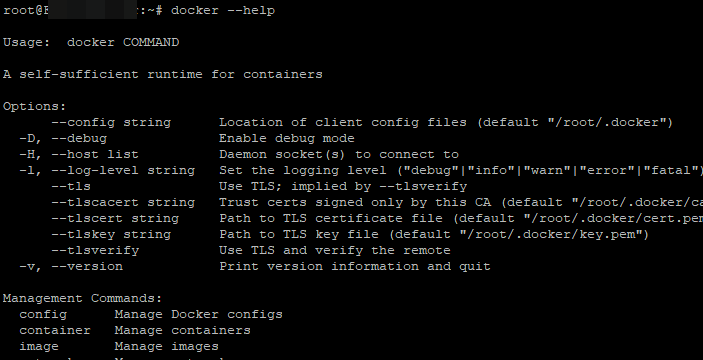Click the 'config' management command
Image resolution: width=703 pixels, height=360 pixels.
point(43,314)
